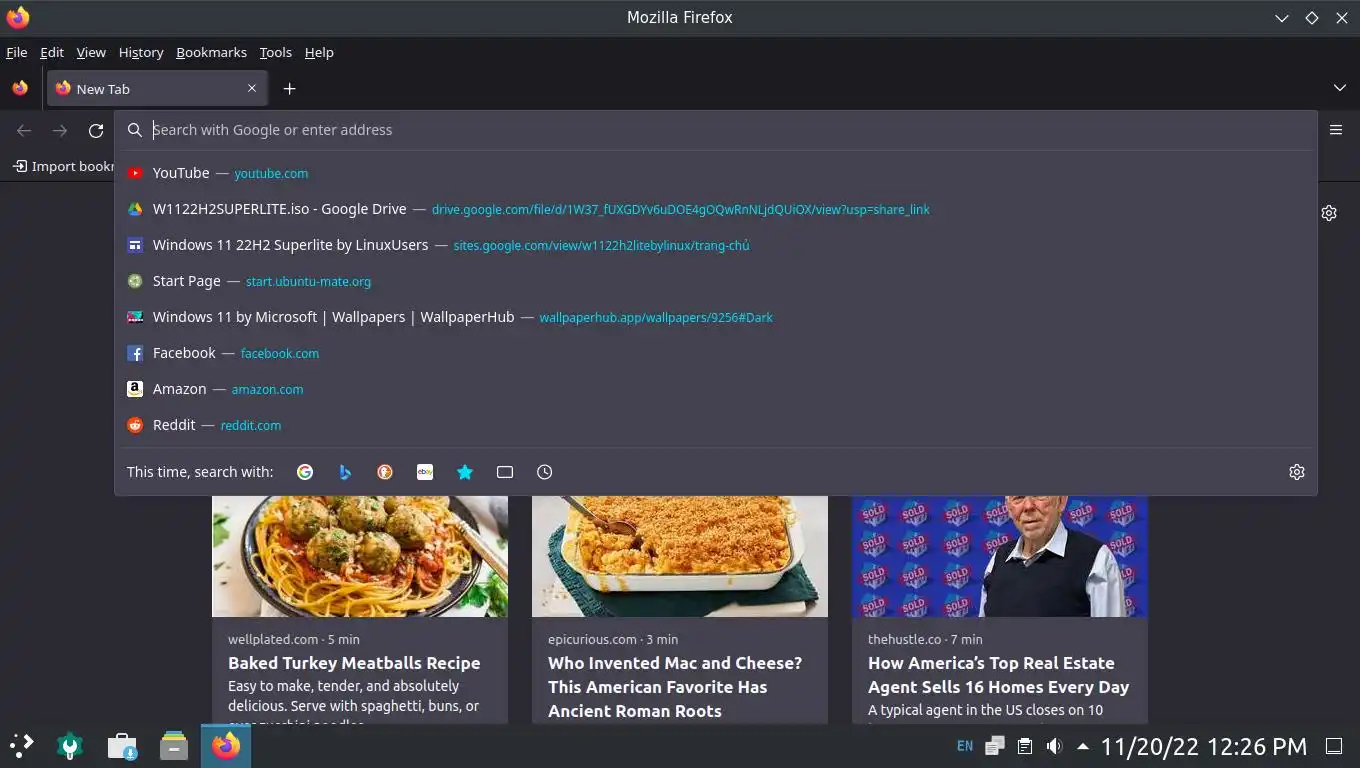Viewport: 1360px width, 768px height.
Task: Read America's Top Real Estate Agent article
Action: coord(998,675)
